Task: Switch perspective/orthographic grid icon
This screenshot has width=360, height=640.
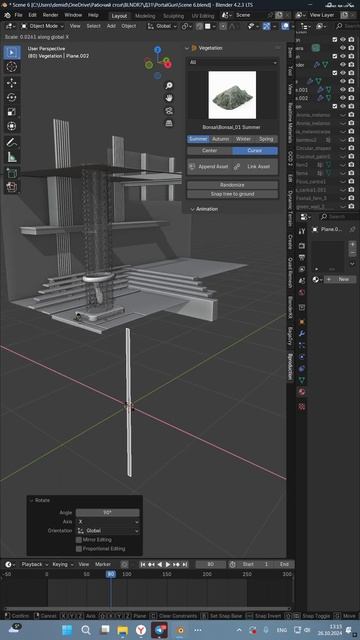Action: [x=169, y=123]
